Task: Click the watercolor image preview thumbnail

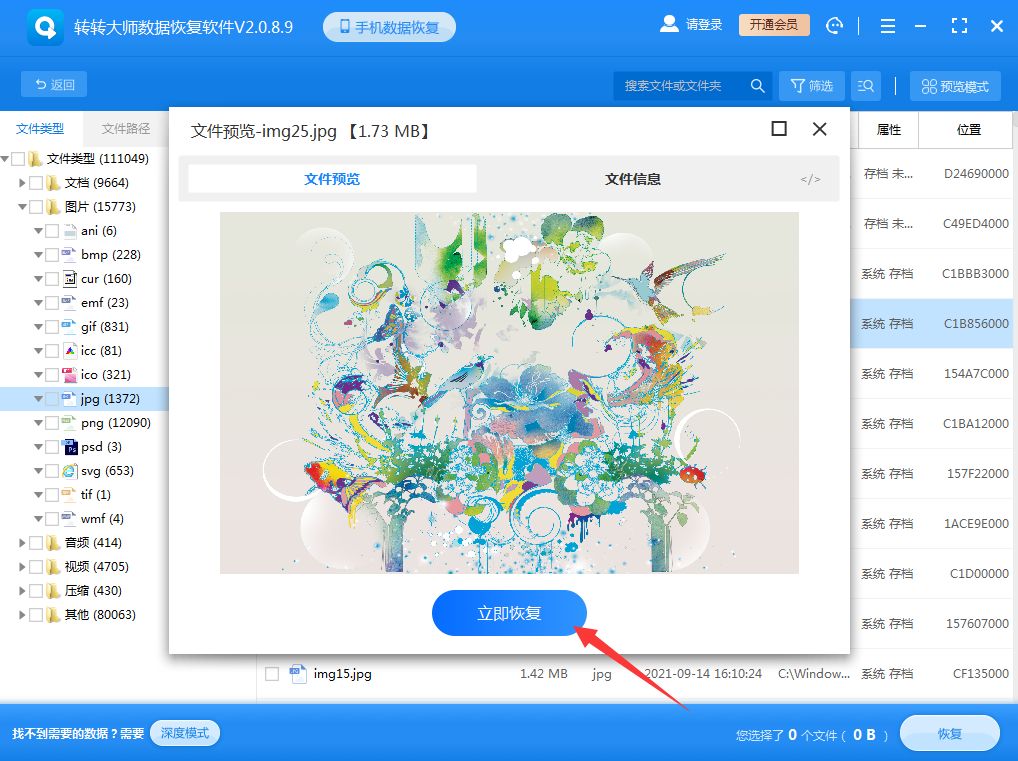Action: [x=509, y=390]
